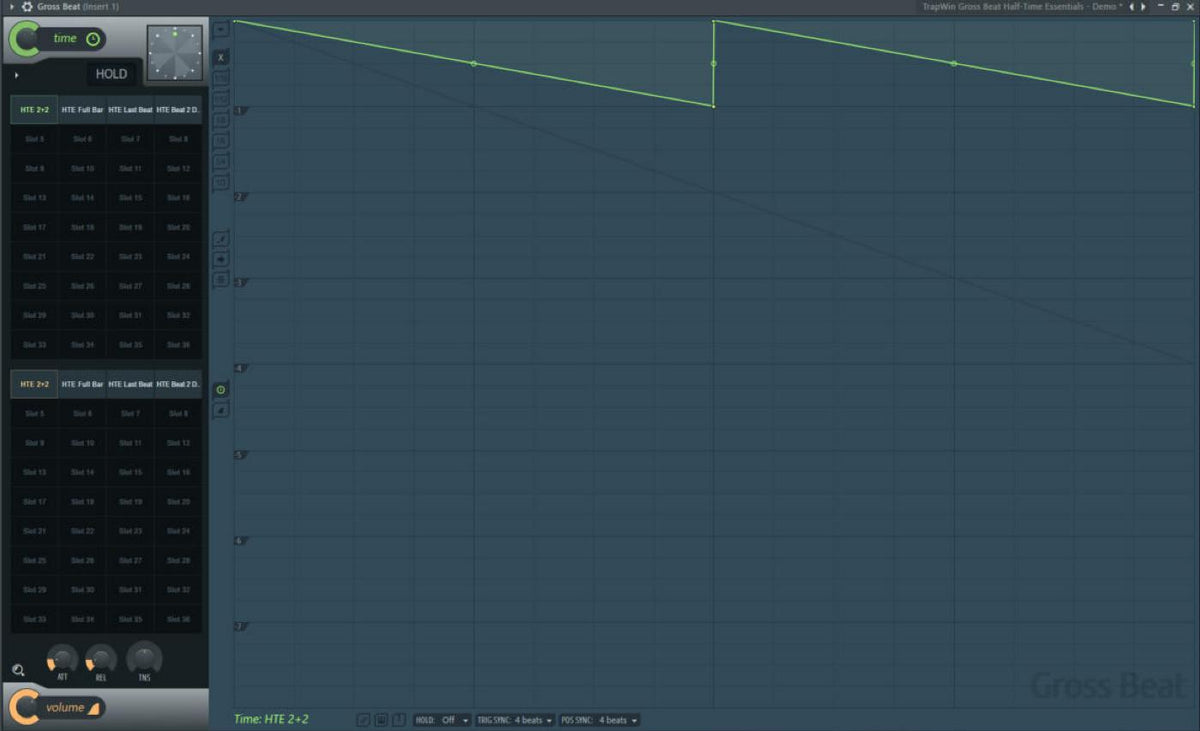Viewport: 1200px width, 731px height.
Task: Click the lines icon below the arrow tool
Action: pyautogui.click(x=221, y=281)
